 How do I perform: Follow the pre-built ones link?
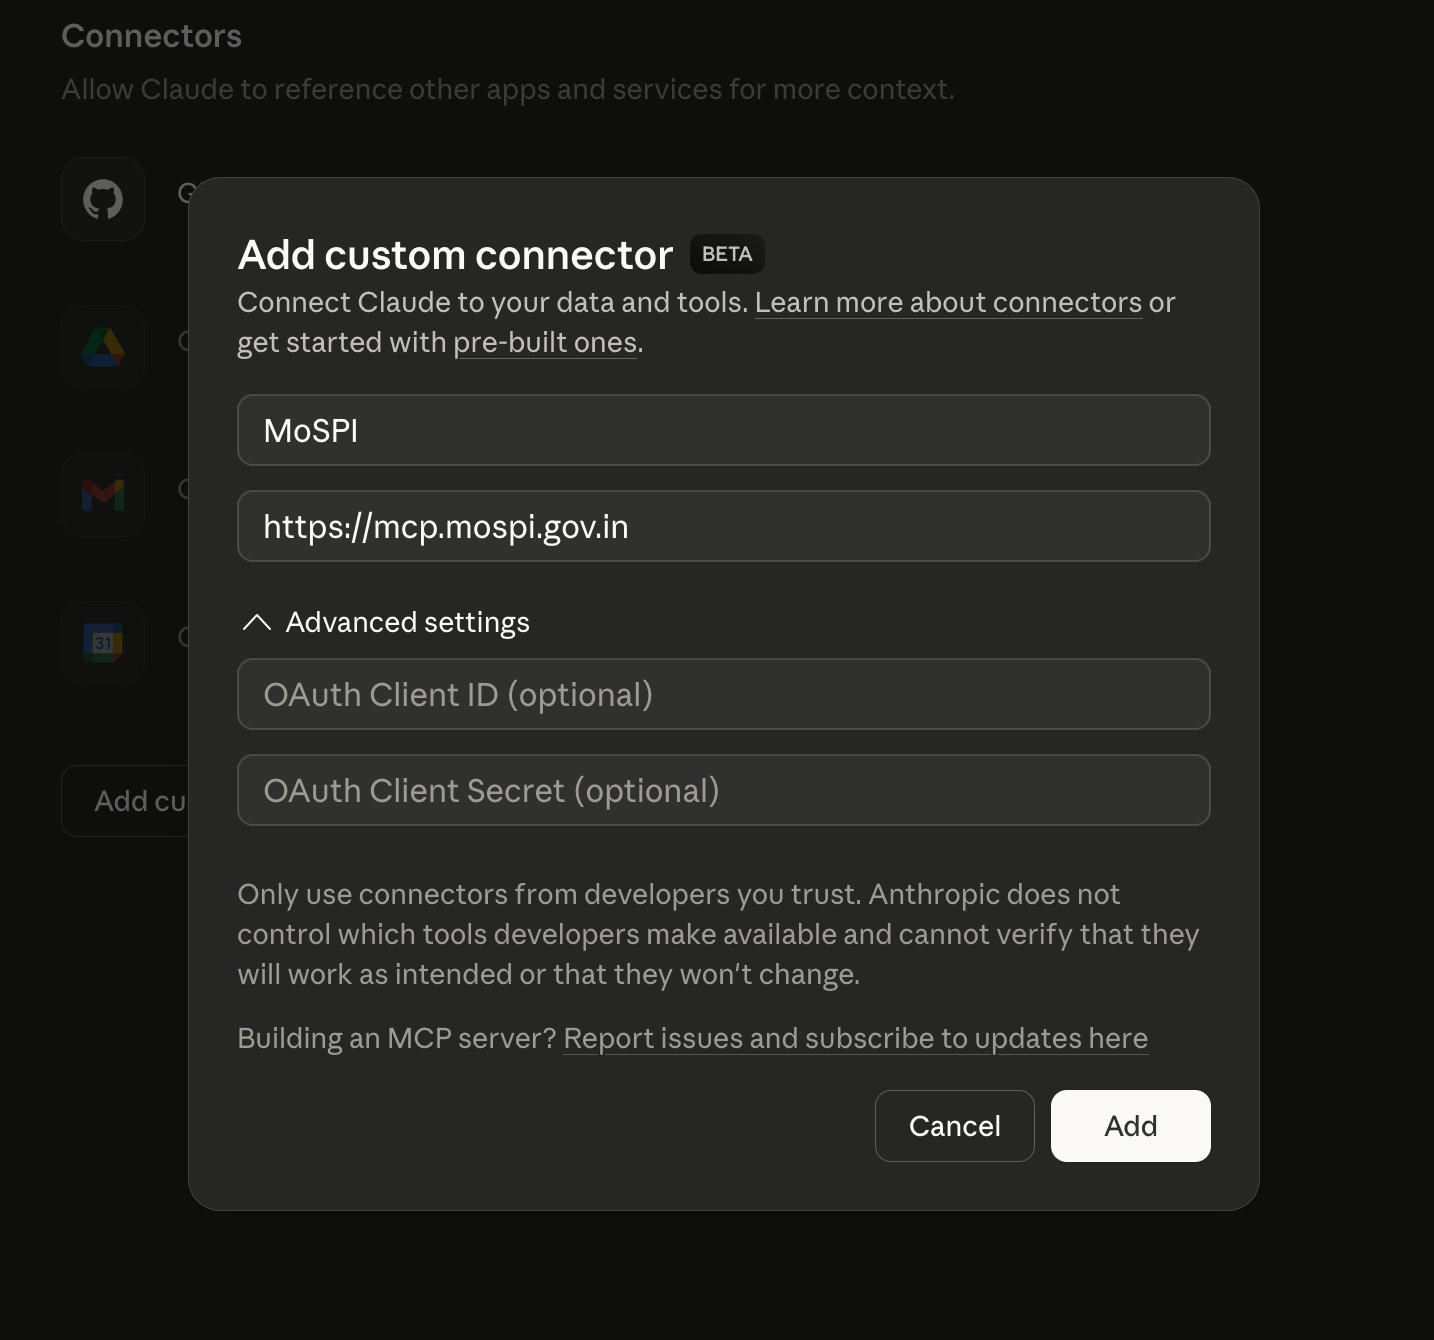pyautogui.click(x=545, y=343)
